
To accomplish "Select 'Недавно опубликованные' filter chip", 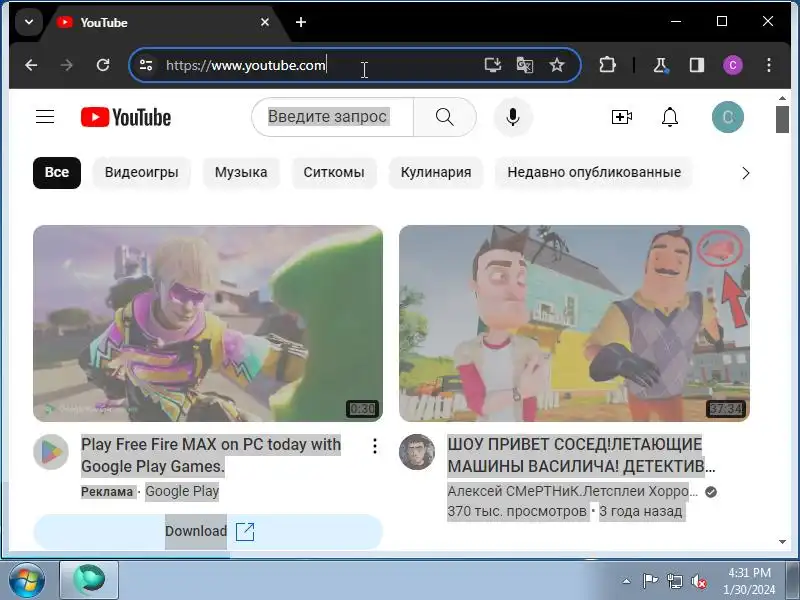I will point(594,172).
